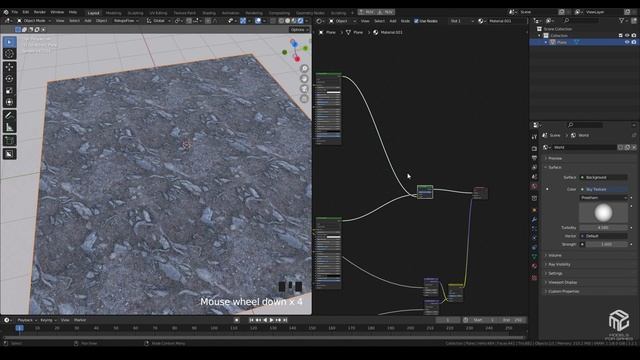
Task: Open Global transform orientation dropdown
Action: coord(158,20)
